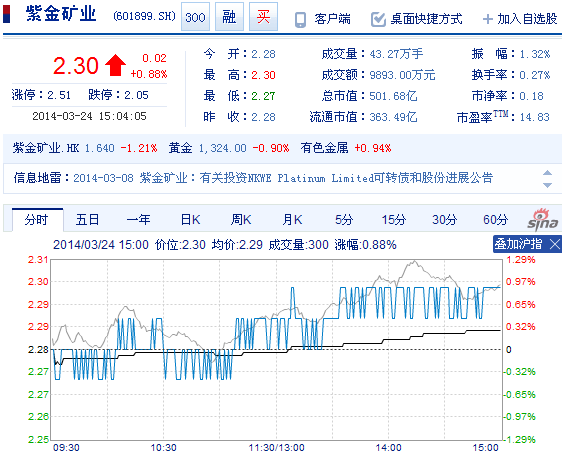562x452 pixels.
Task: Switch to the 周K weekly candlestick tab
Action: pos(241,219)
